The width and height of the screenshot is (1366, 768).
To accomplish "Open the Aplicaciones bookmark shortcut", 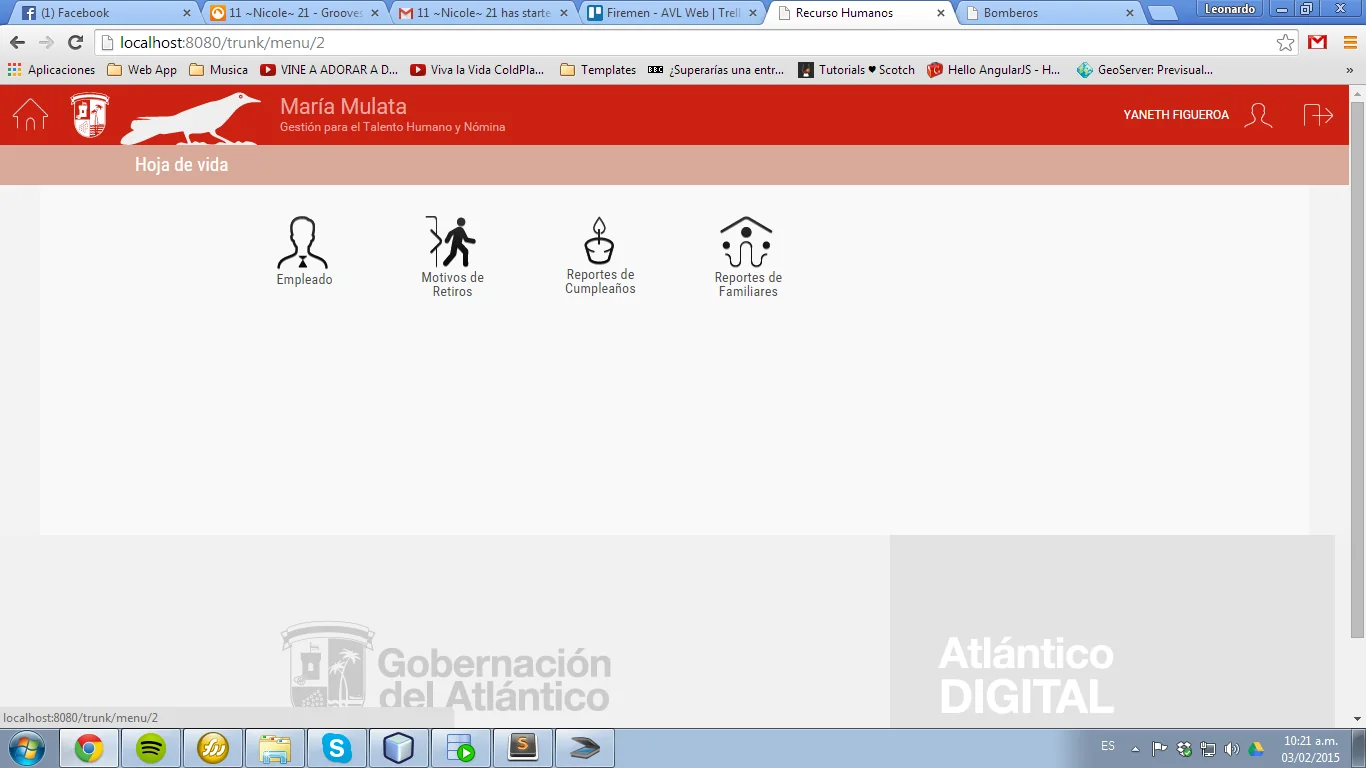I will point(51,70).
